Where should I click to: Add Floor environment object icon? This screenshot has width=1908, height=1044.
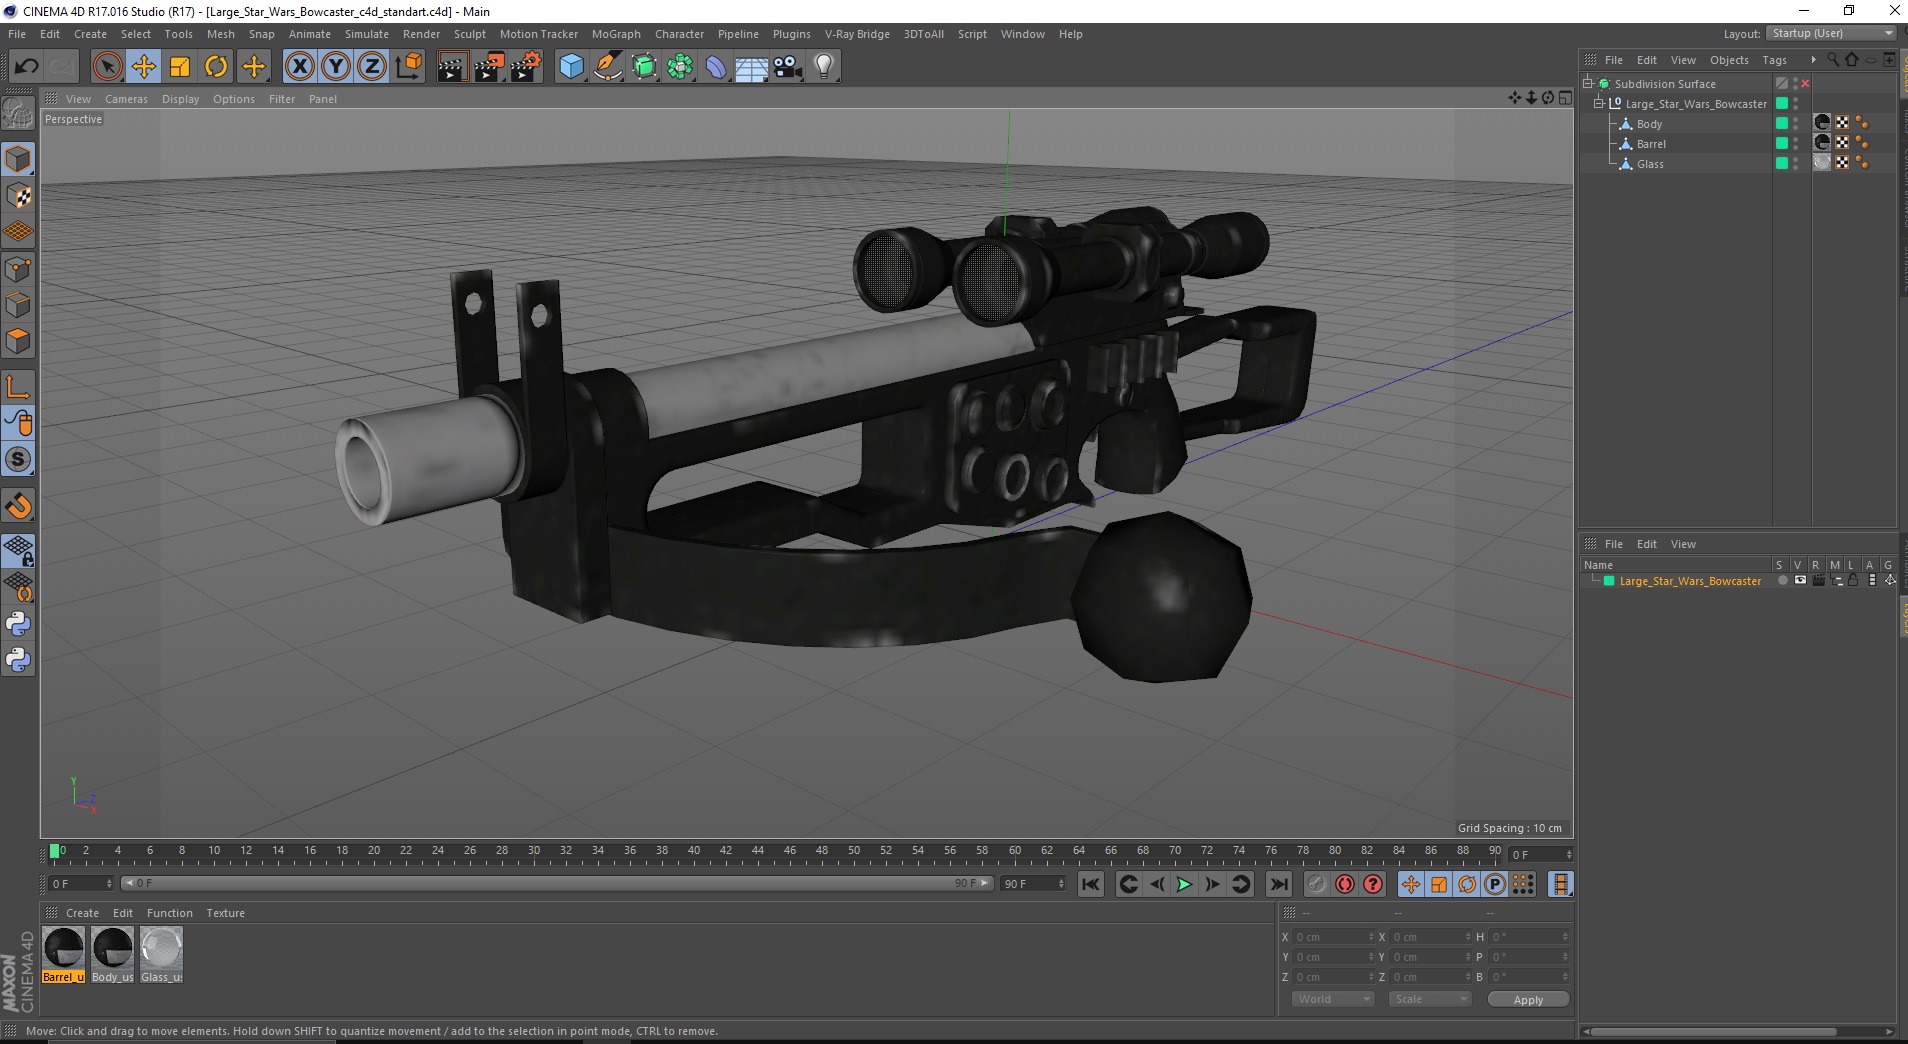(x=751, y=67)
